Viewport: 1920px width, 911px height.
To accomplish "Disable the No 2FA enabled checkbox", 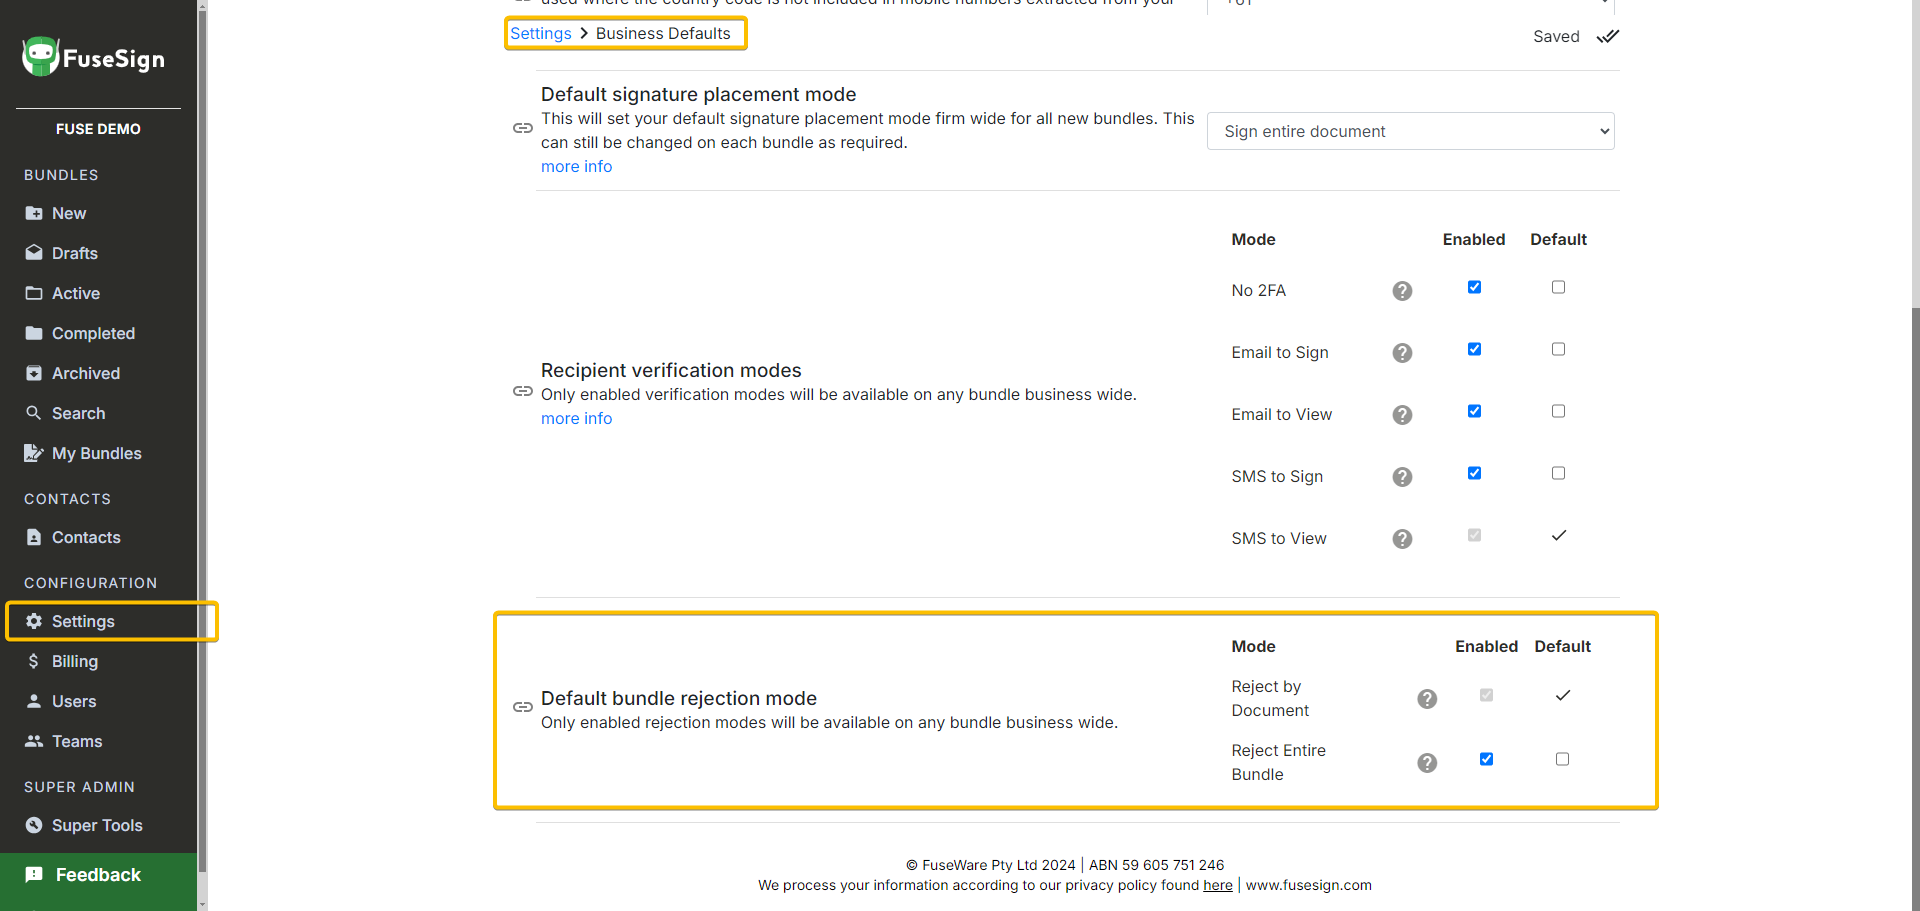I will tap(1474, 288).
